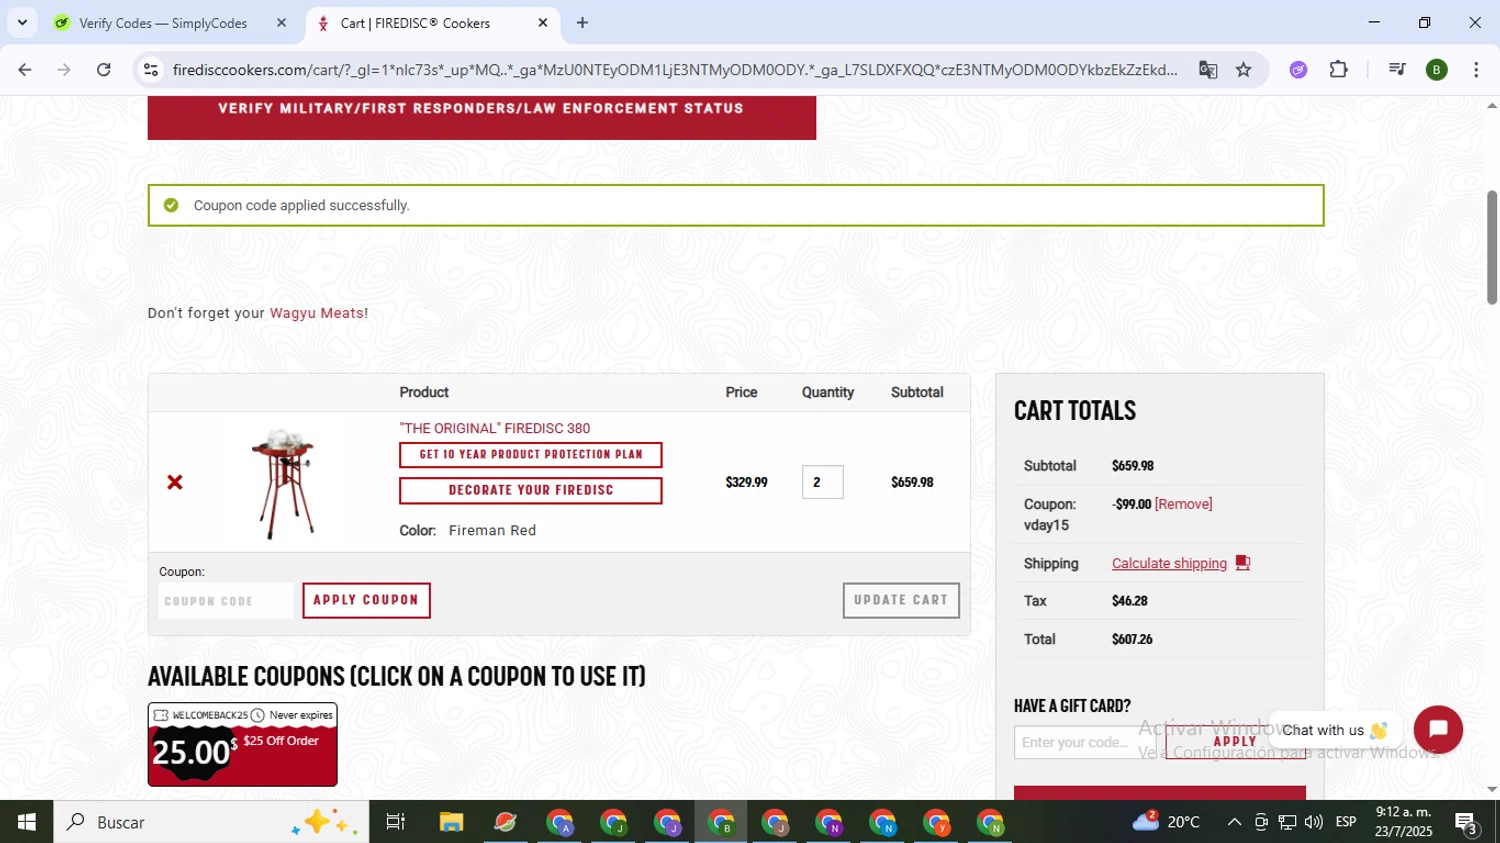Open site information icon in address bar
Viewport: 1500px width, 843px height.
pos(151,70)
